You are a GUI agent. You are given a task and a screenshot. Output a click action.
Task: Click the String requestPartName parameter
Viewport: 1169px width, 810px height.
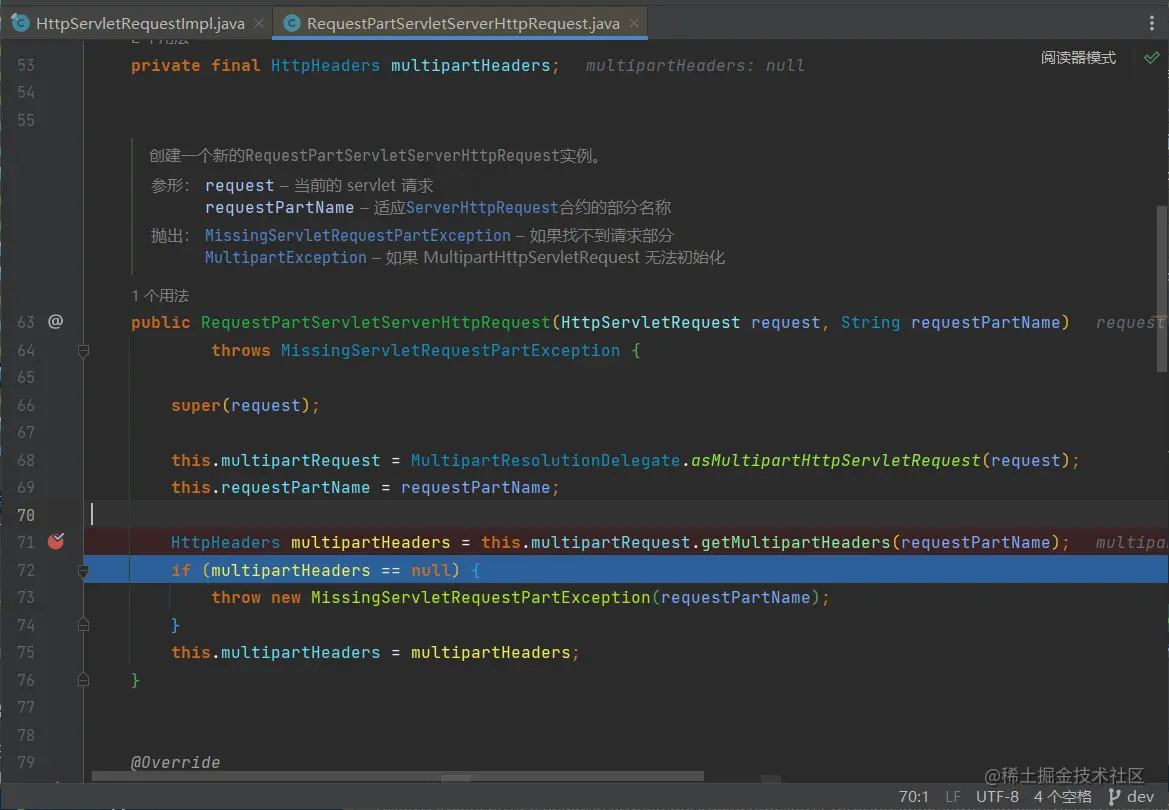[x=950, y=322]
